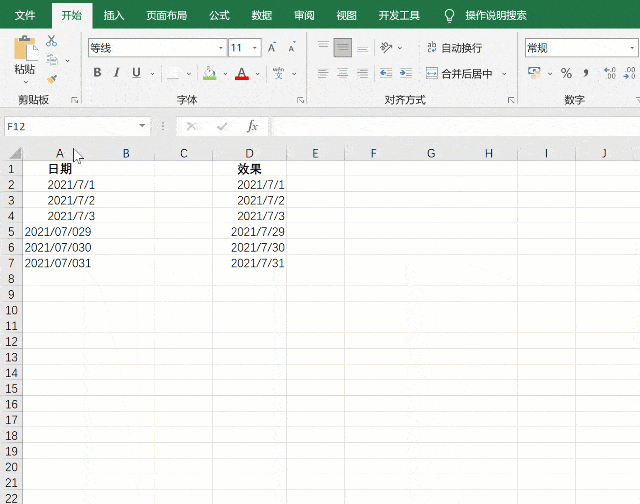The width and height of the screenshot is (640, 504).
Task: Open the 文件 tab
Action: point(25,16)
